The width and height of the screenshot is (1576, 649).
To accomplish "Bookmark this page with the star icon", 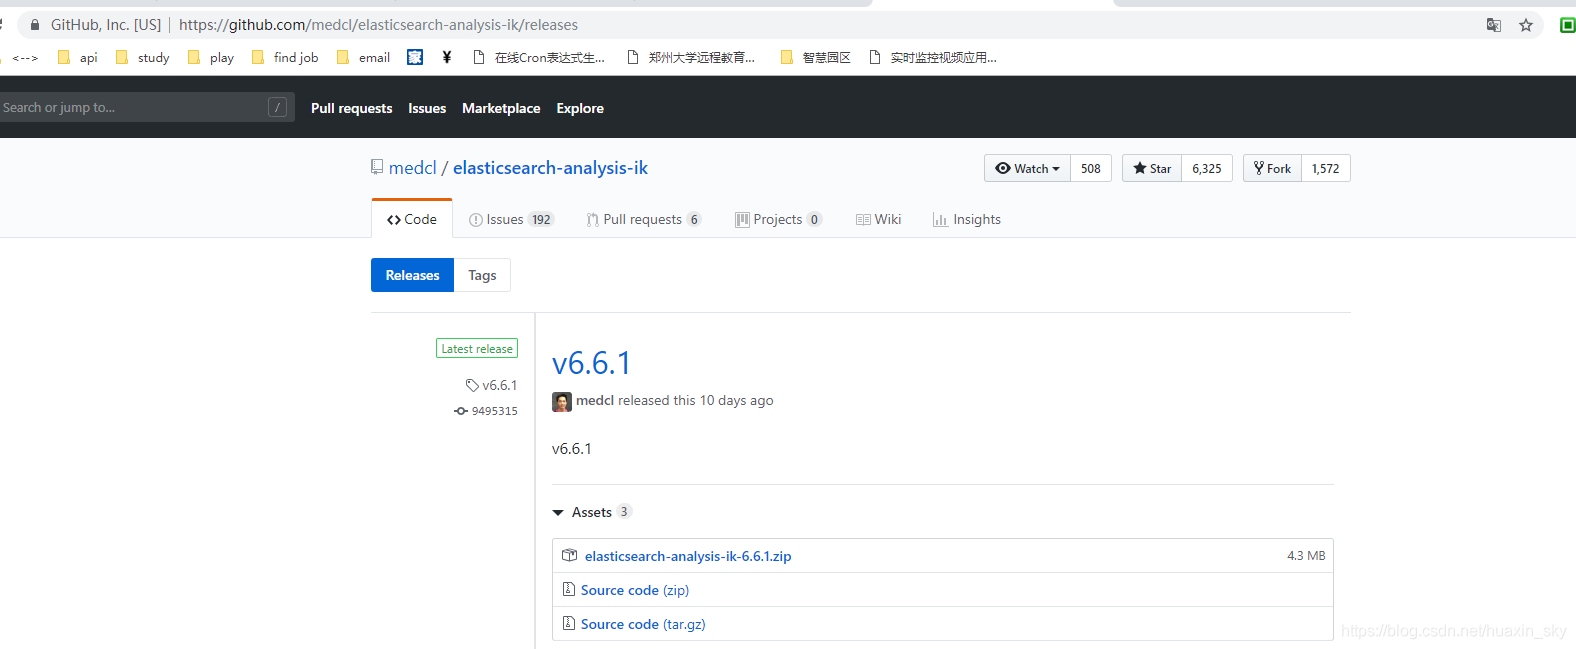I will (x=1526, y=25).
